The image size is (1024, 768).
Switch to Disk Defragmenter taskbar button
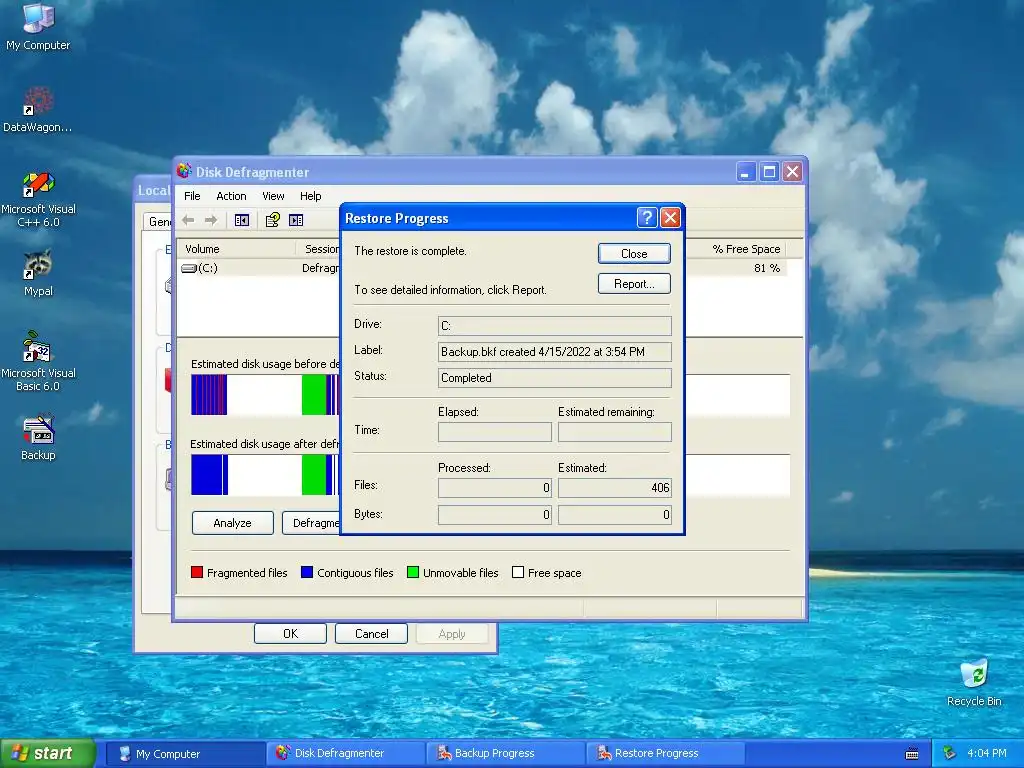[x=345, y=754]
